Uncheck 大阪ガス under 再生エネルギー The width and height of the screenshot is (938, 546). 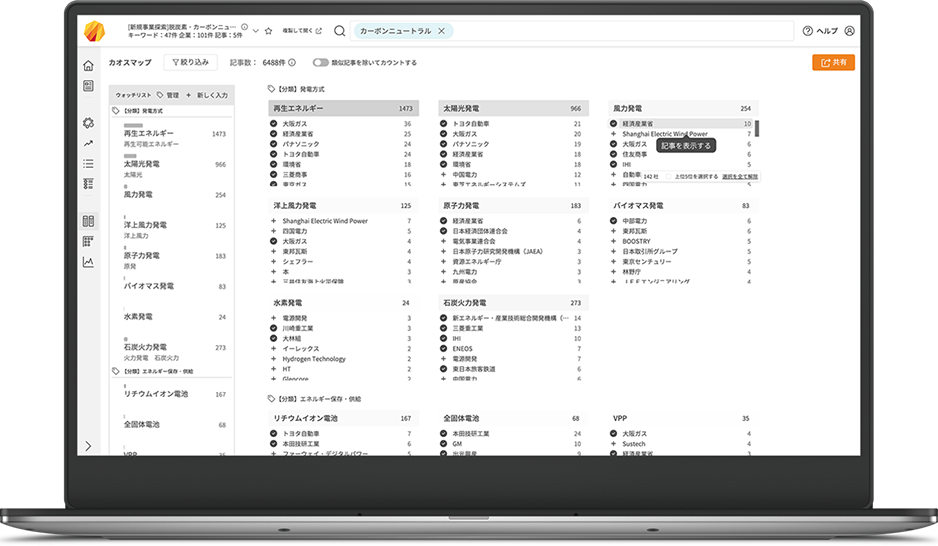(x=273, y=124)
